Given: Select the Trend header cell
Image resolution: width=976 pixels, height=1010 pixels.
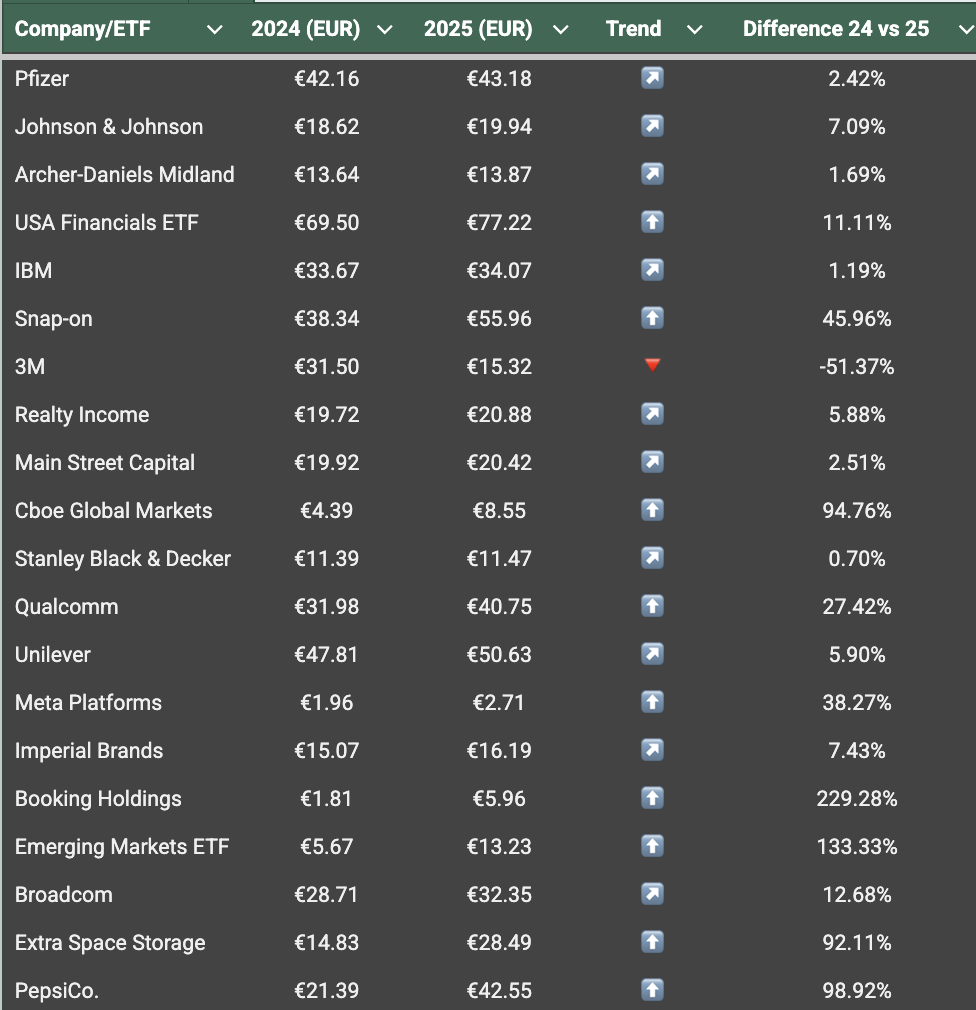Looking at the screenshot, I should click(x=633, y=29).
